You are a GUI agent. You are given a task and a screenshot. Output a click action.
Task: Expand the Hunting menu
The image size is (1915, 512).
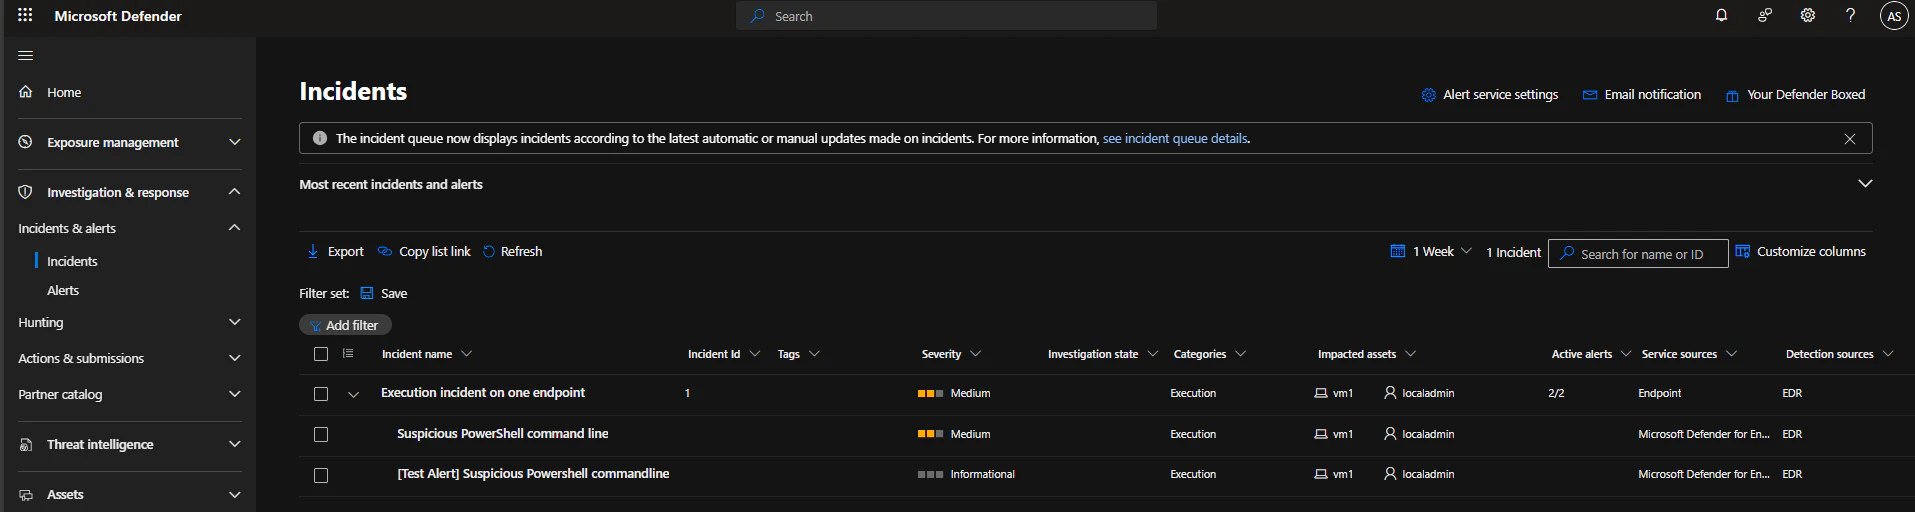coord(235,322)
